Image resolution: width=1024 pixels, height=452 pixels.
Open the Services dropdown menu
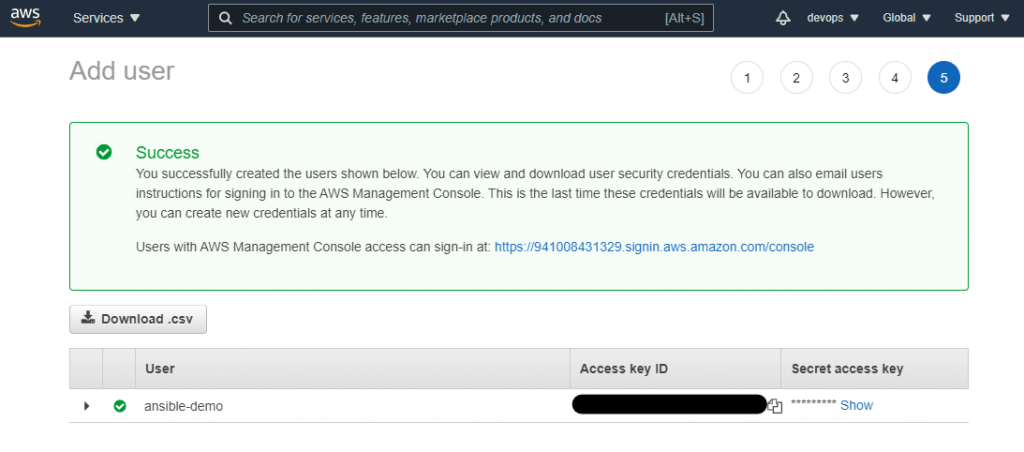pyautogui.click(x=106, y=18)
